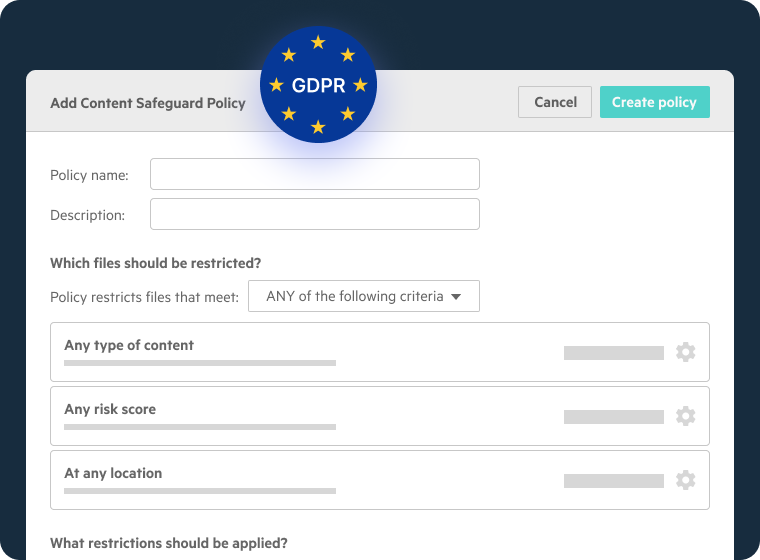The height and width of the screenshot is (560, 760).
Task: Click the What restrictions should be applied heading
Action: (x=168, y=544)
